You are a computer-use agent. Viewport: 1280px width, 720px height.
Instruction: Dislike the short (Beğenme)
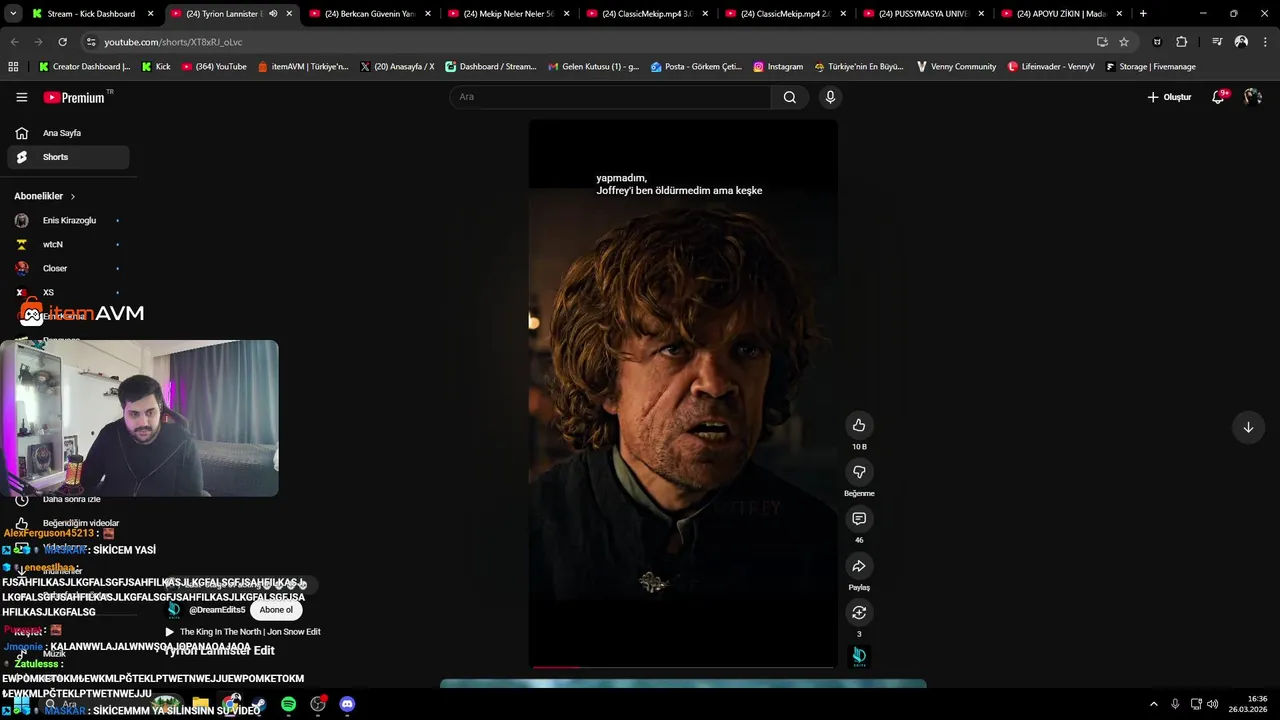[858, 472]
